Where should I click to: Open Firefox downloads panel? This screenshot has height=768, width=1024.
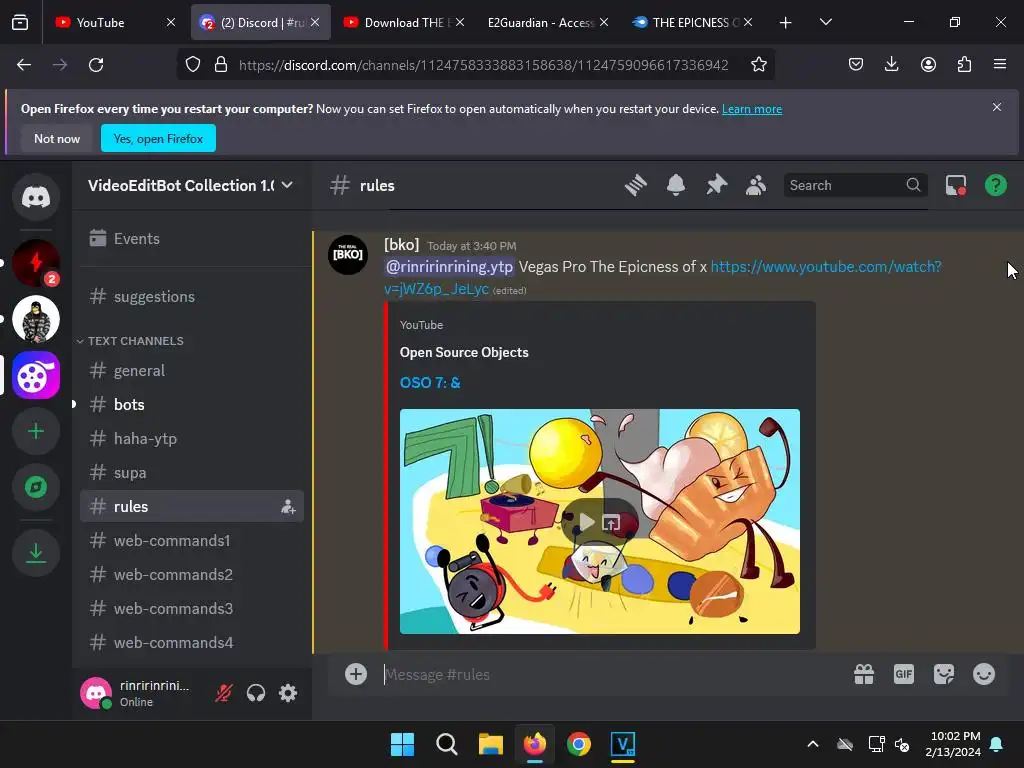891,65
